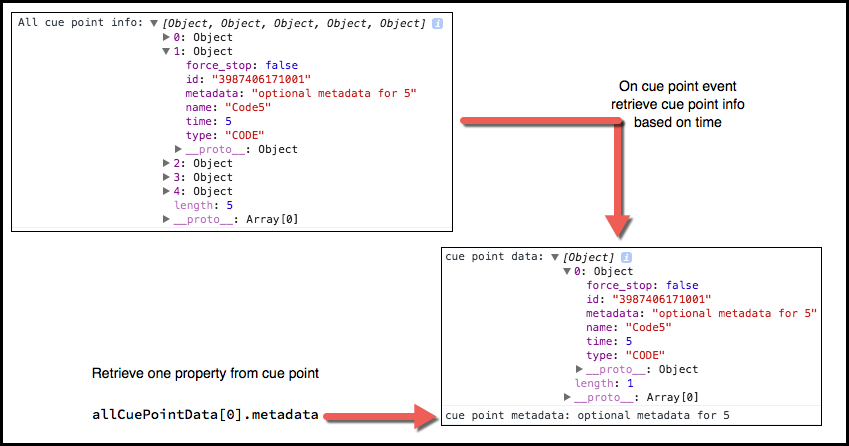Collapse the 'All cue point info' array

[153, 23]
